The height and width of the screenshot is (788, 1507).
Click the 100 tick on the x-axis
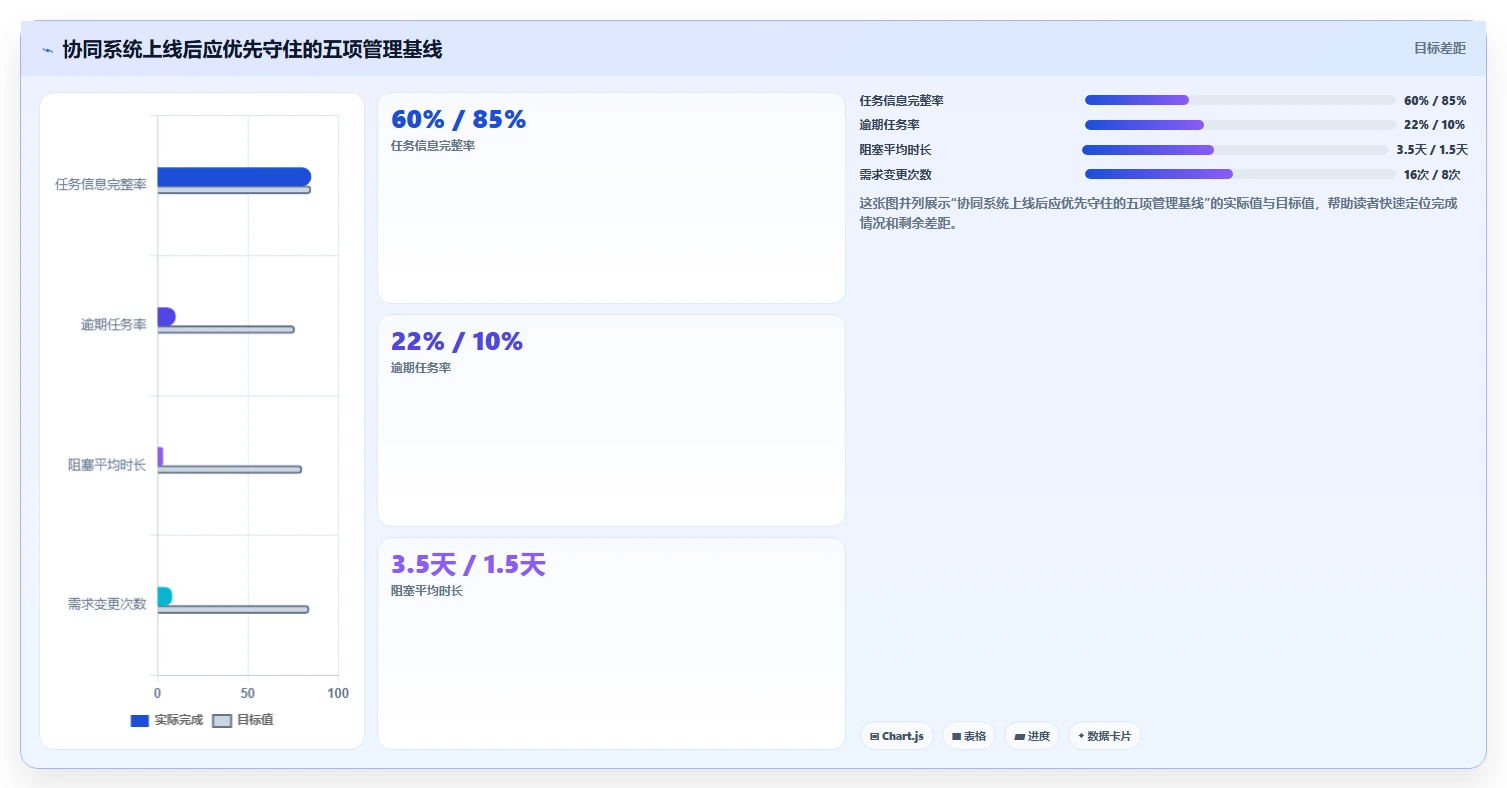click(x=338, y=693)
